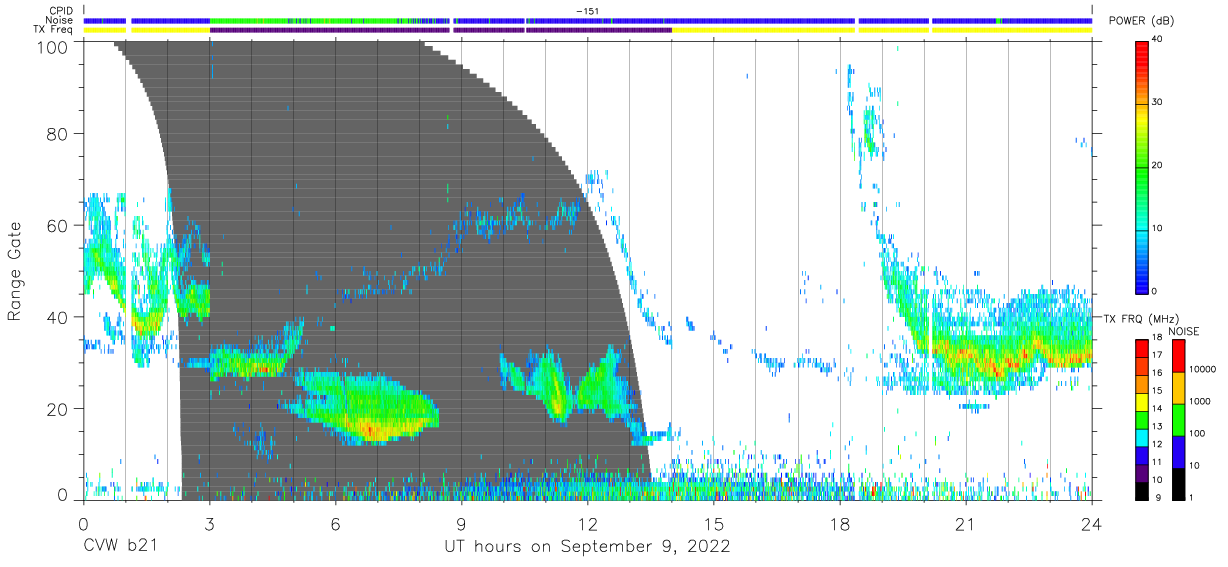Viewport: 1228px width, 567px height.
Task: Click the 15 tick on the UT hours axis
Action: tap(714, 523)
